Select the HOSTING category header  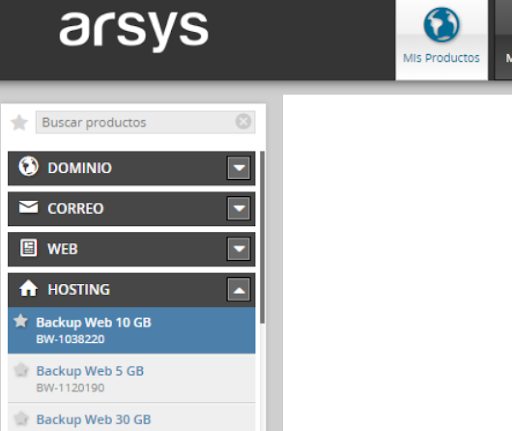pos(131,290)
